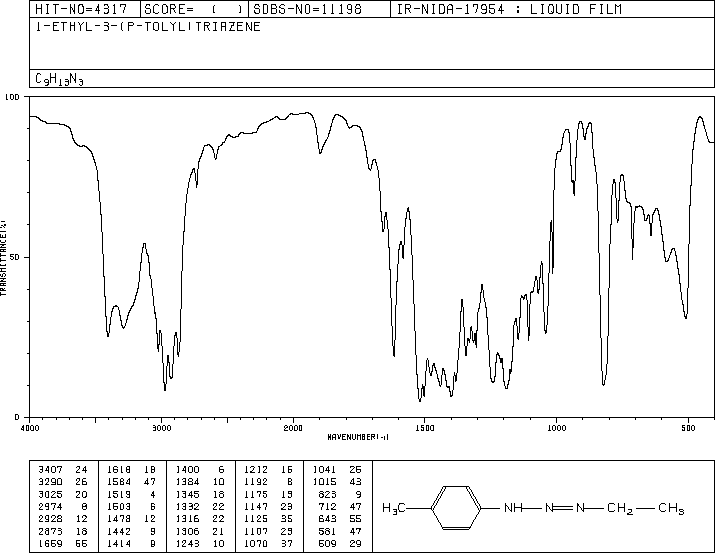Click the benzene ring in the structure diagram
The image size is (715, 553).
click(x=456, y=508)
